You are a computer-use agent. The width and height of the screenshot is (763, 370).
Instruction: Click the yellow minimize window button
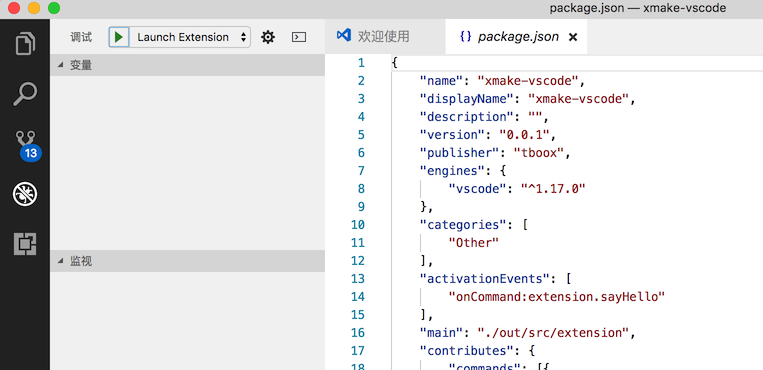pyautogui.click(x=34, y=8)
